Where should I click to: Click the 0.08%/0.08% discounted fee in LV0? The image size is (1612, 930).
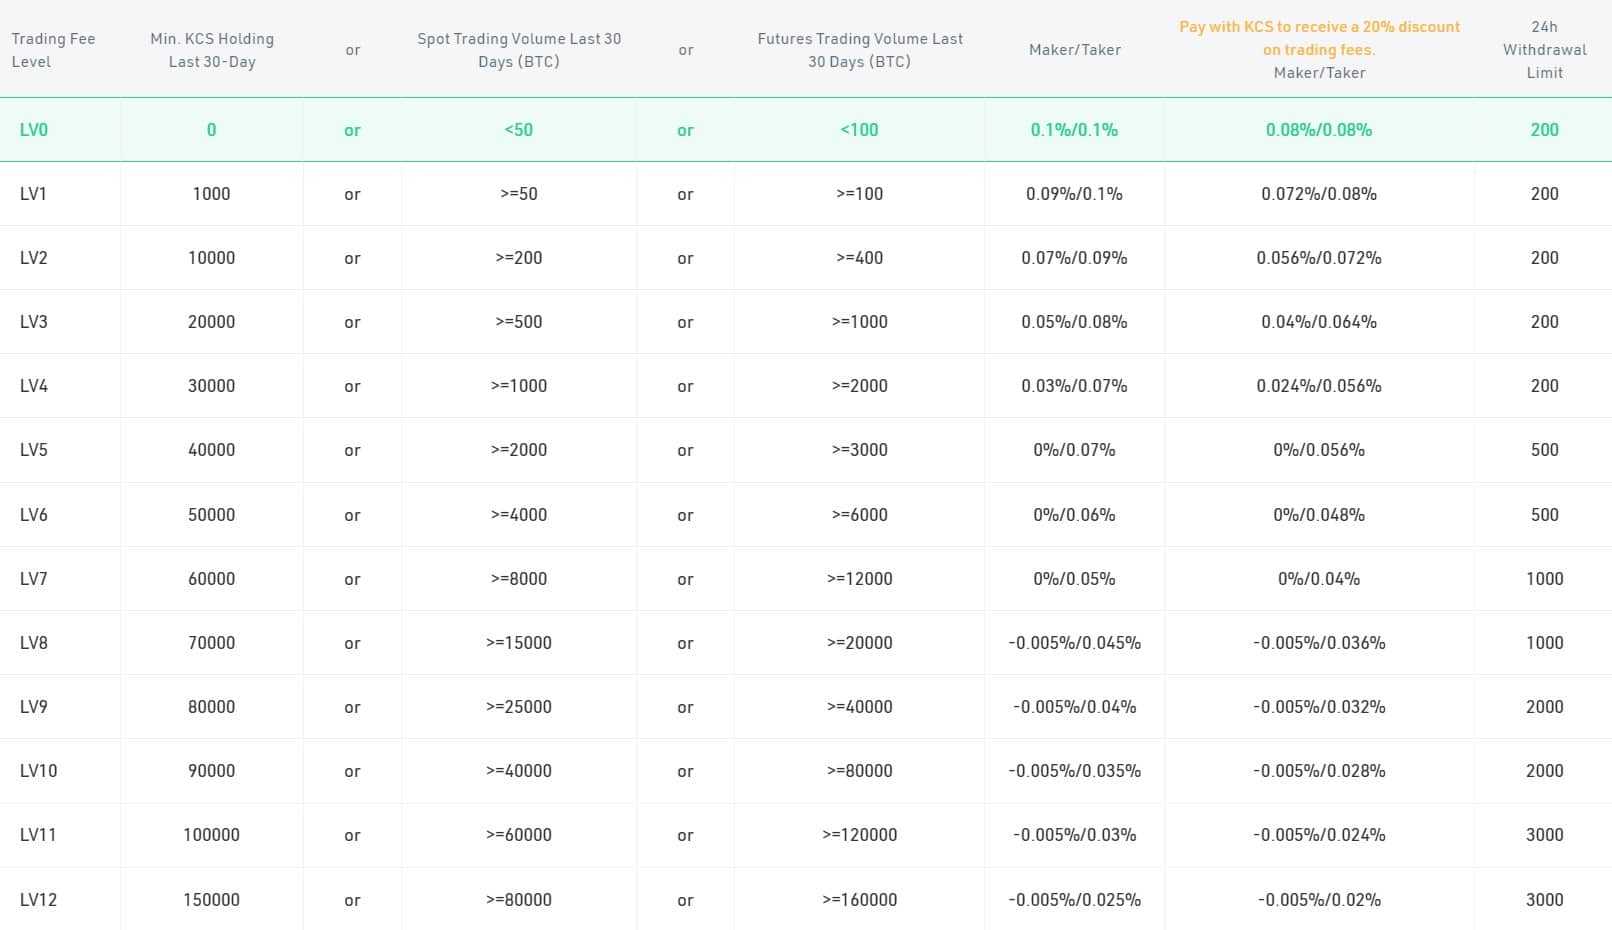click(x=1318, y=130)
